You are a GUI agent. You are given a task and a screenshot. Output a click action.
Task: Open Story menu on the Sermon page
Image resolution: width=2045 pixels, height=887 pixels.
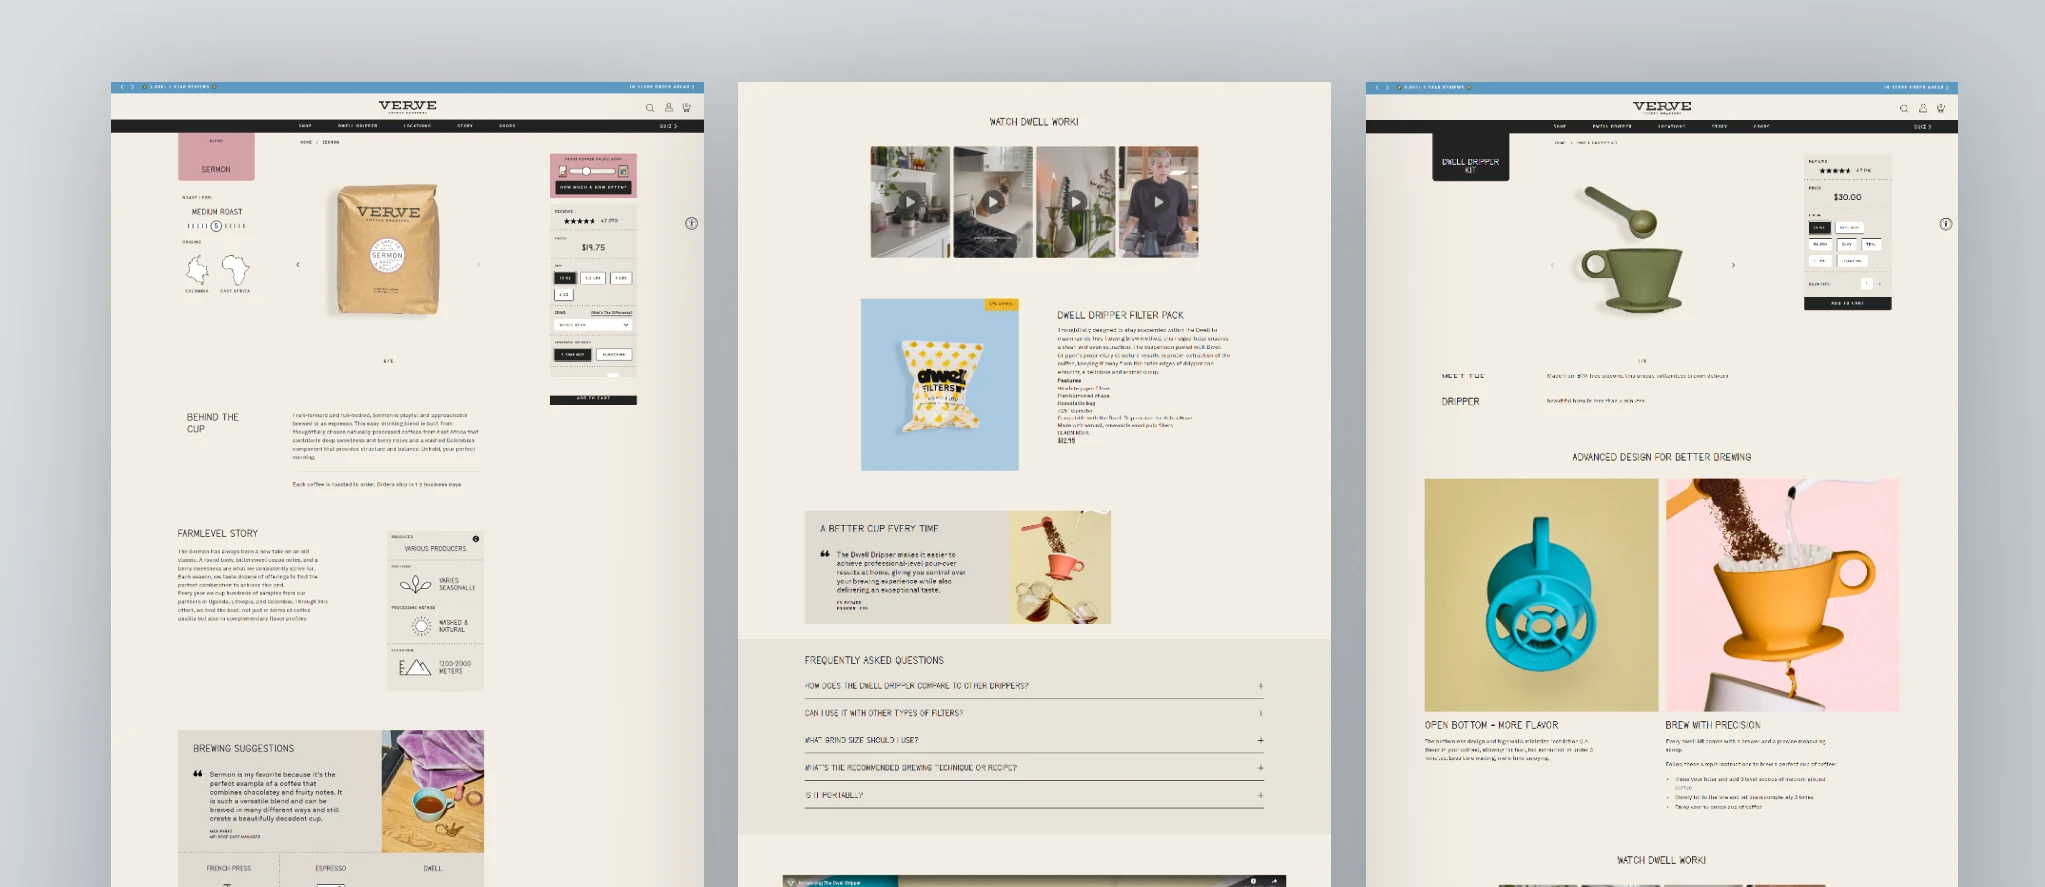(465, 126)
